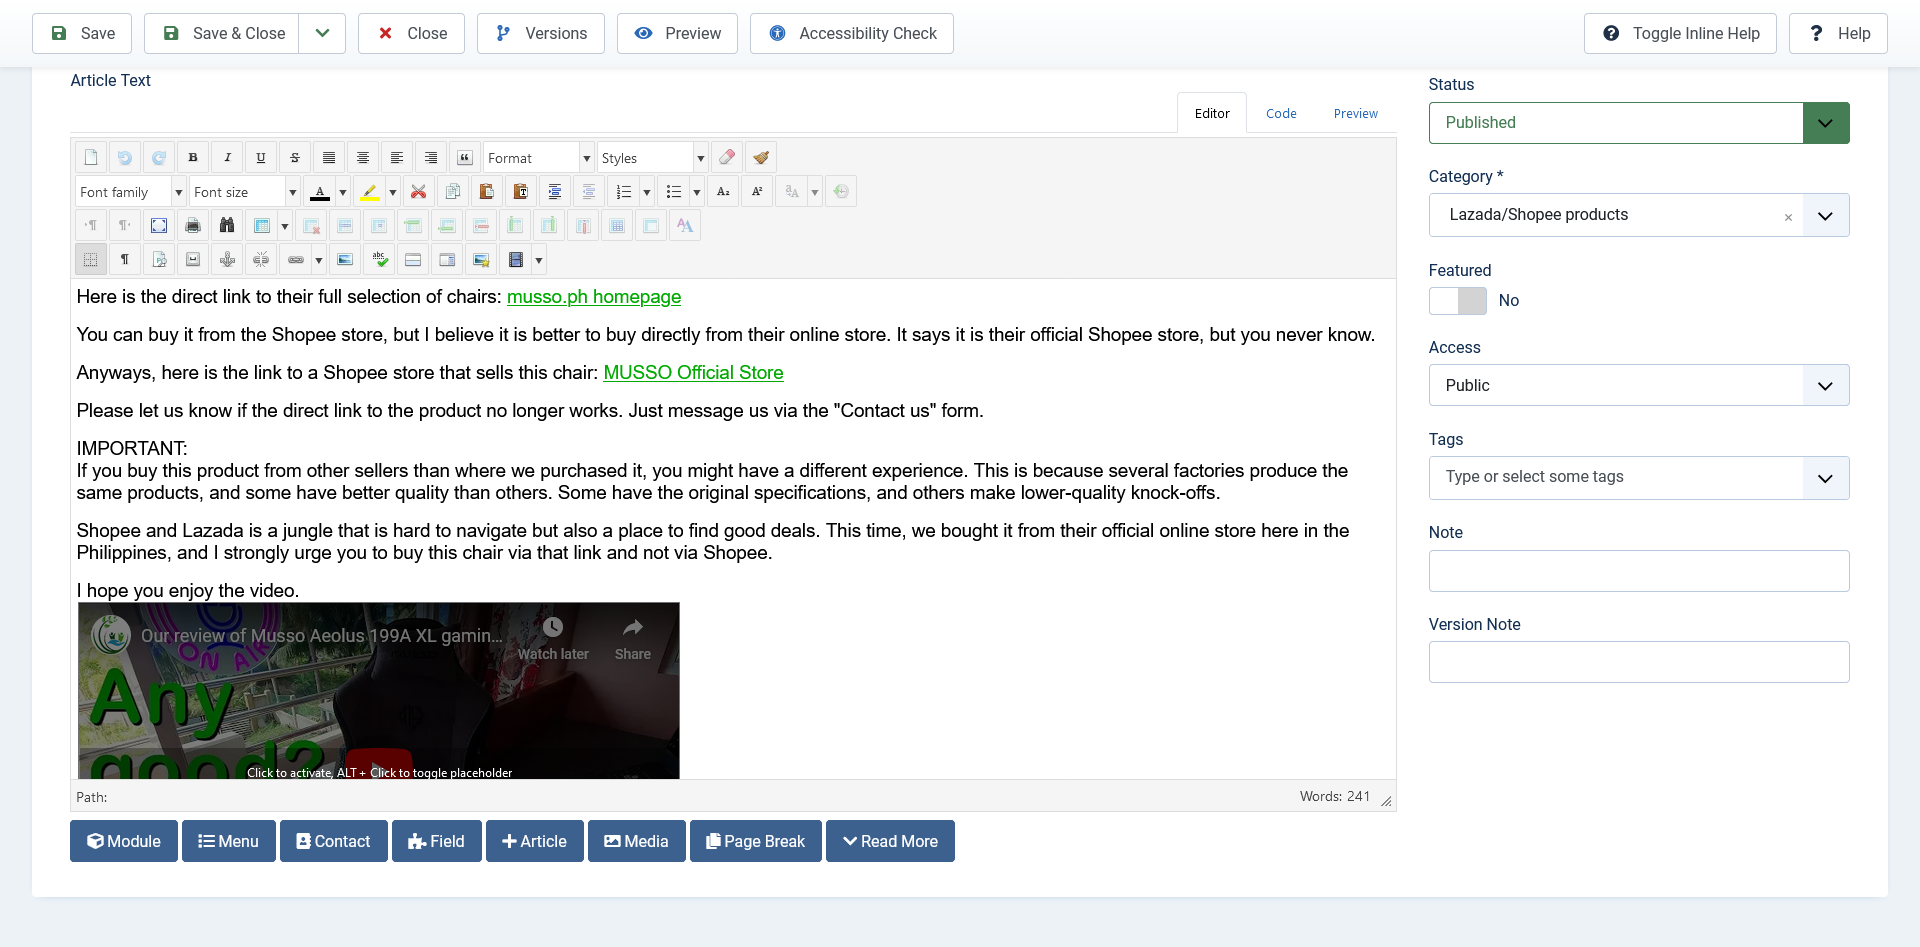Pick the text color swatch
The height and width of the screenshot is (947, 1920).
(x=320, y=192)
